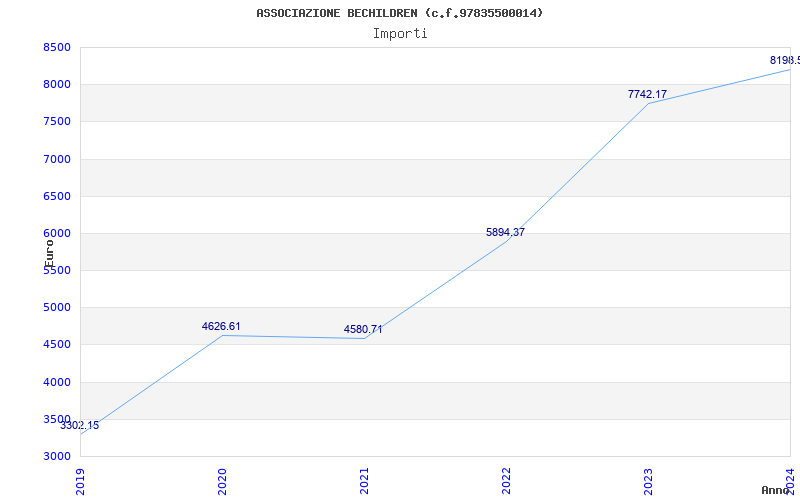Click the 7000 y-axis tick label
Image resolution: width=800 pixels, height=500 pixels.
(x=57, y=159)
